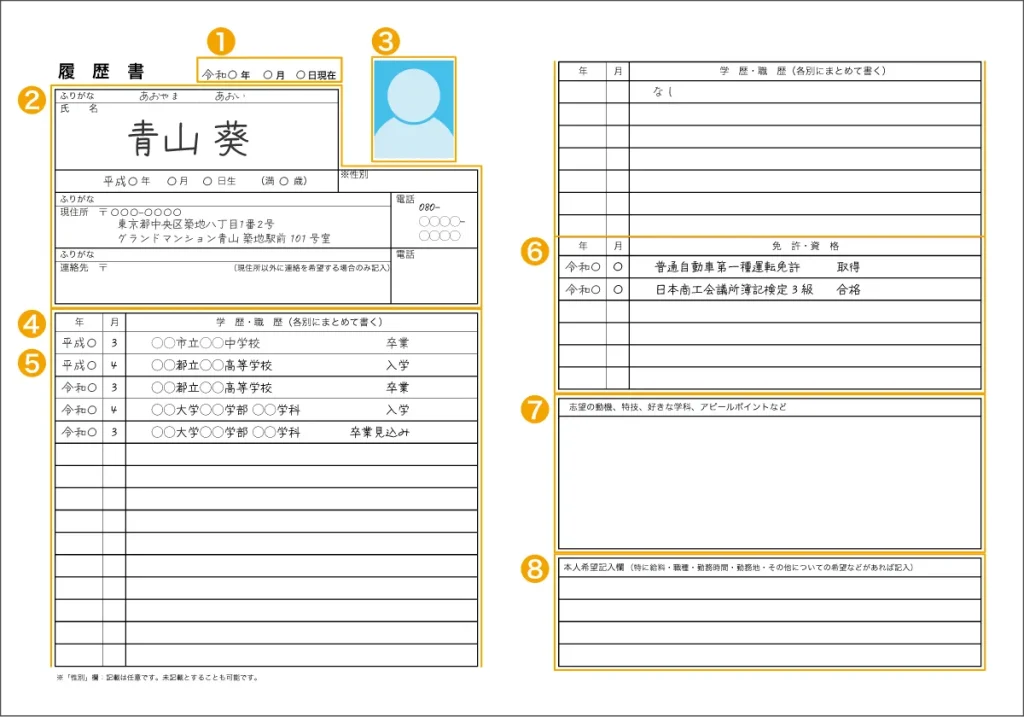Click the 免許・資格 header
The image size is (1024, 717).
click(x=805, y=246)
